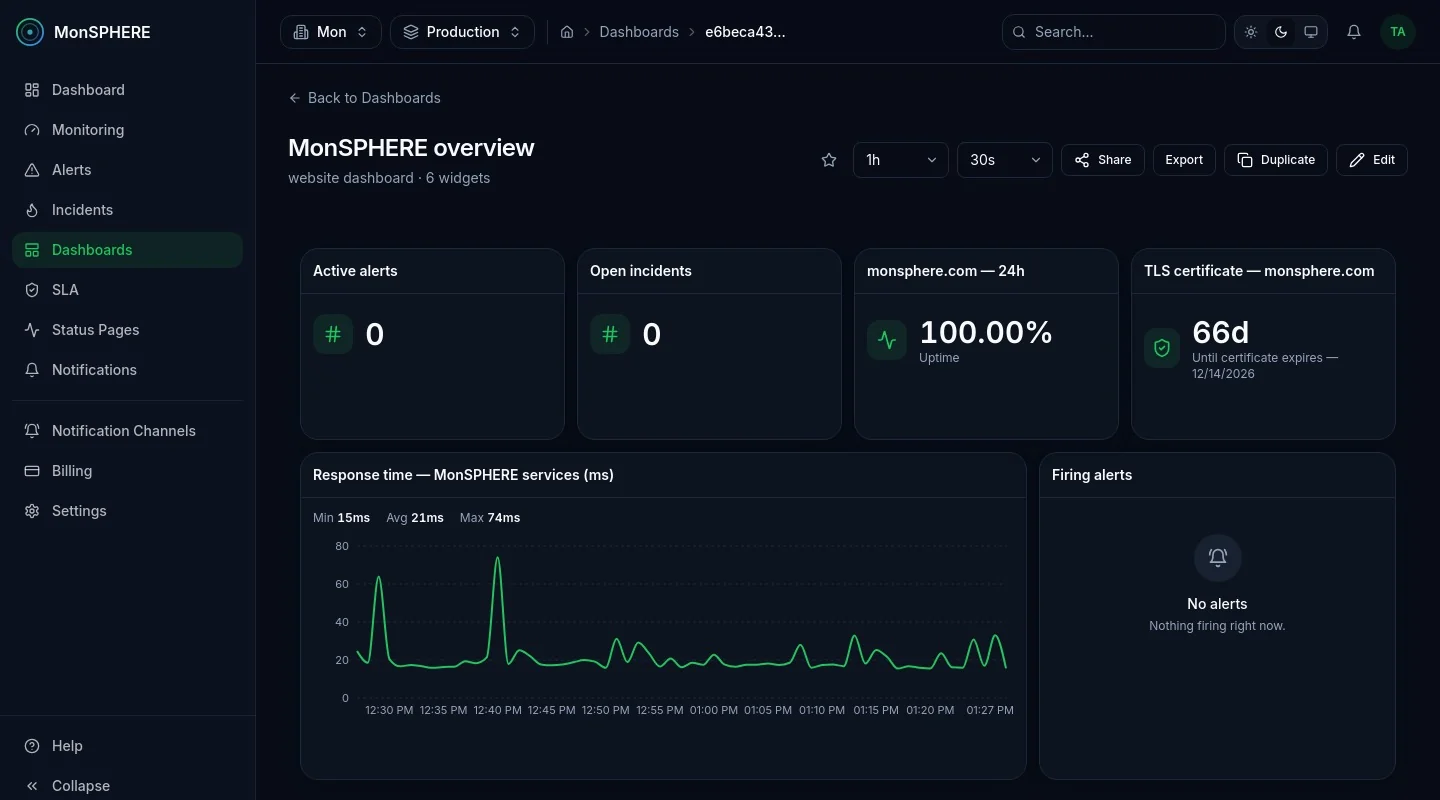Click the home breadcrumb icon
This screenshot has height=800, width=1440.
coord(567,32)
